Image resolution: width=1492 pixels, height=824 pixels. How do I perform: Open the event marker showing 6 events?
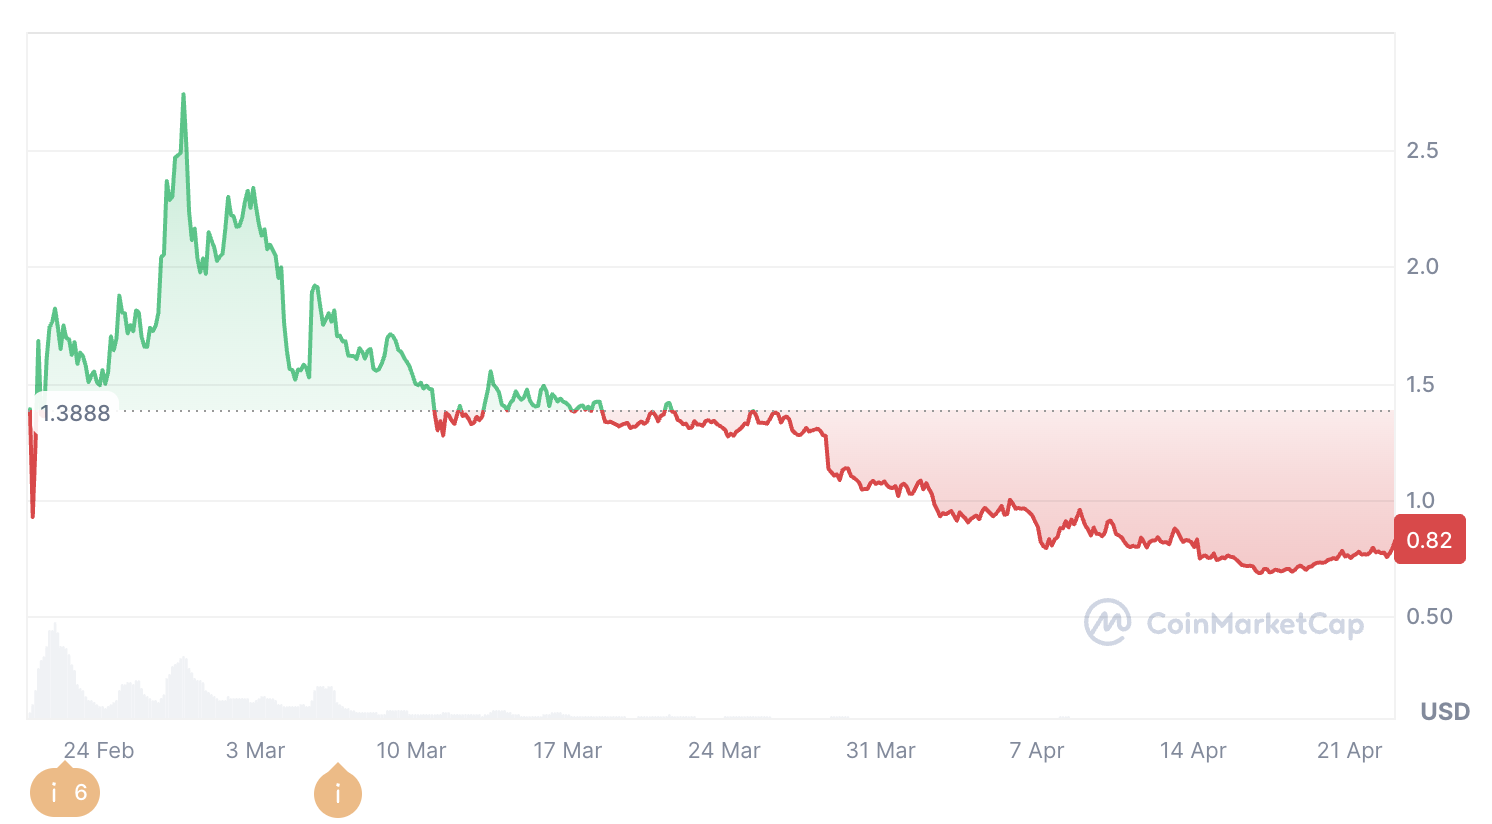pos(65,793)
